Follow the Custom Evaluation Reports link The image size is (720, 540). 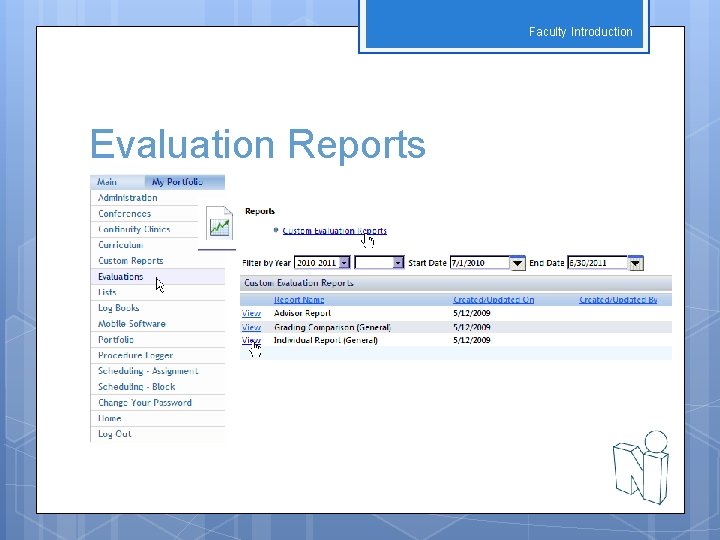[x=335, y=231]
